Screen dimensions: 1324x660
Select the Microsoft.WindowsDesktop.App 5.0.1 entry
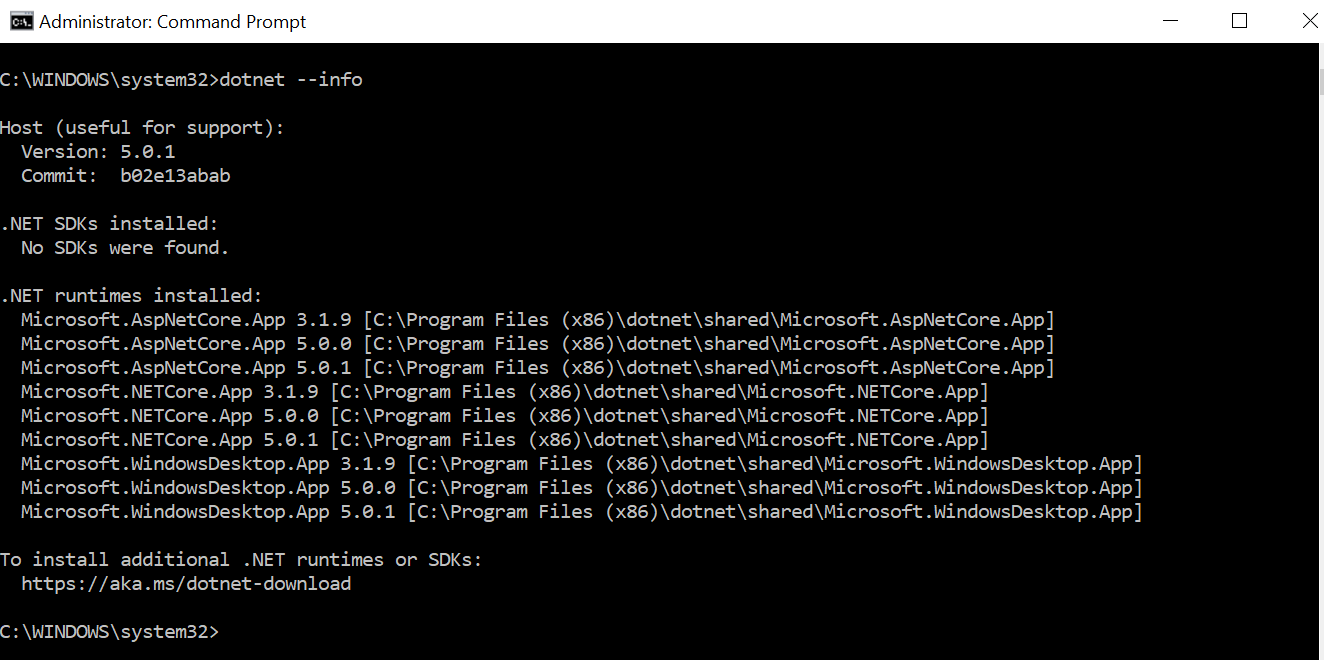tap(573, 511)
